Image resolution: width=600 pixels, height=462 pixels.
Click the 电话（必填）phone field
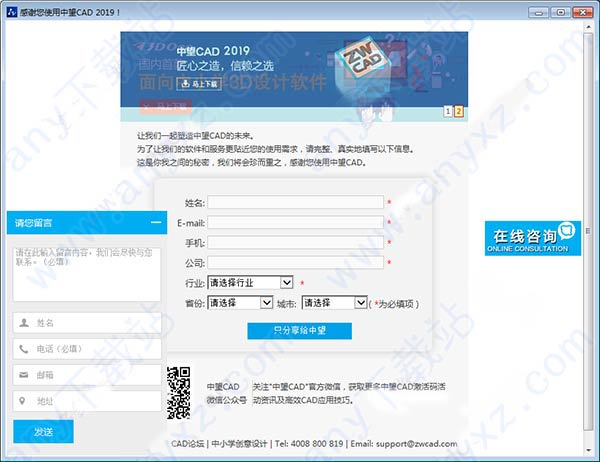click(87, 349)
